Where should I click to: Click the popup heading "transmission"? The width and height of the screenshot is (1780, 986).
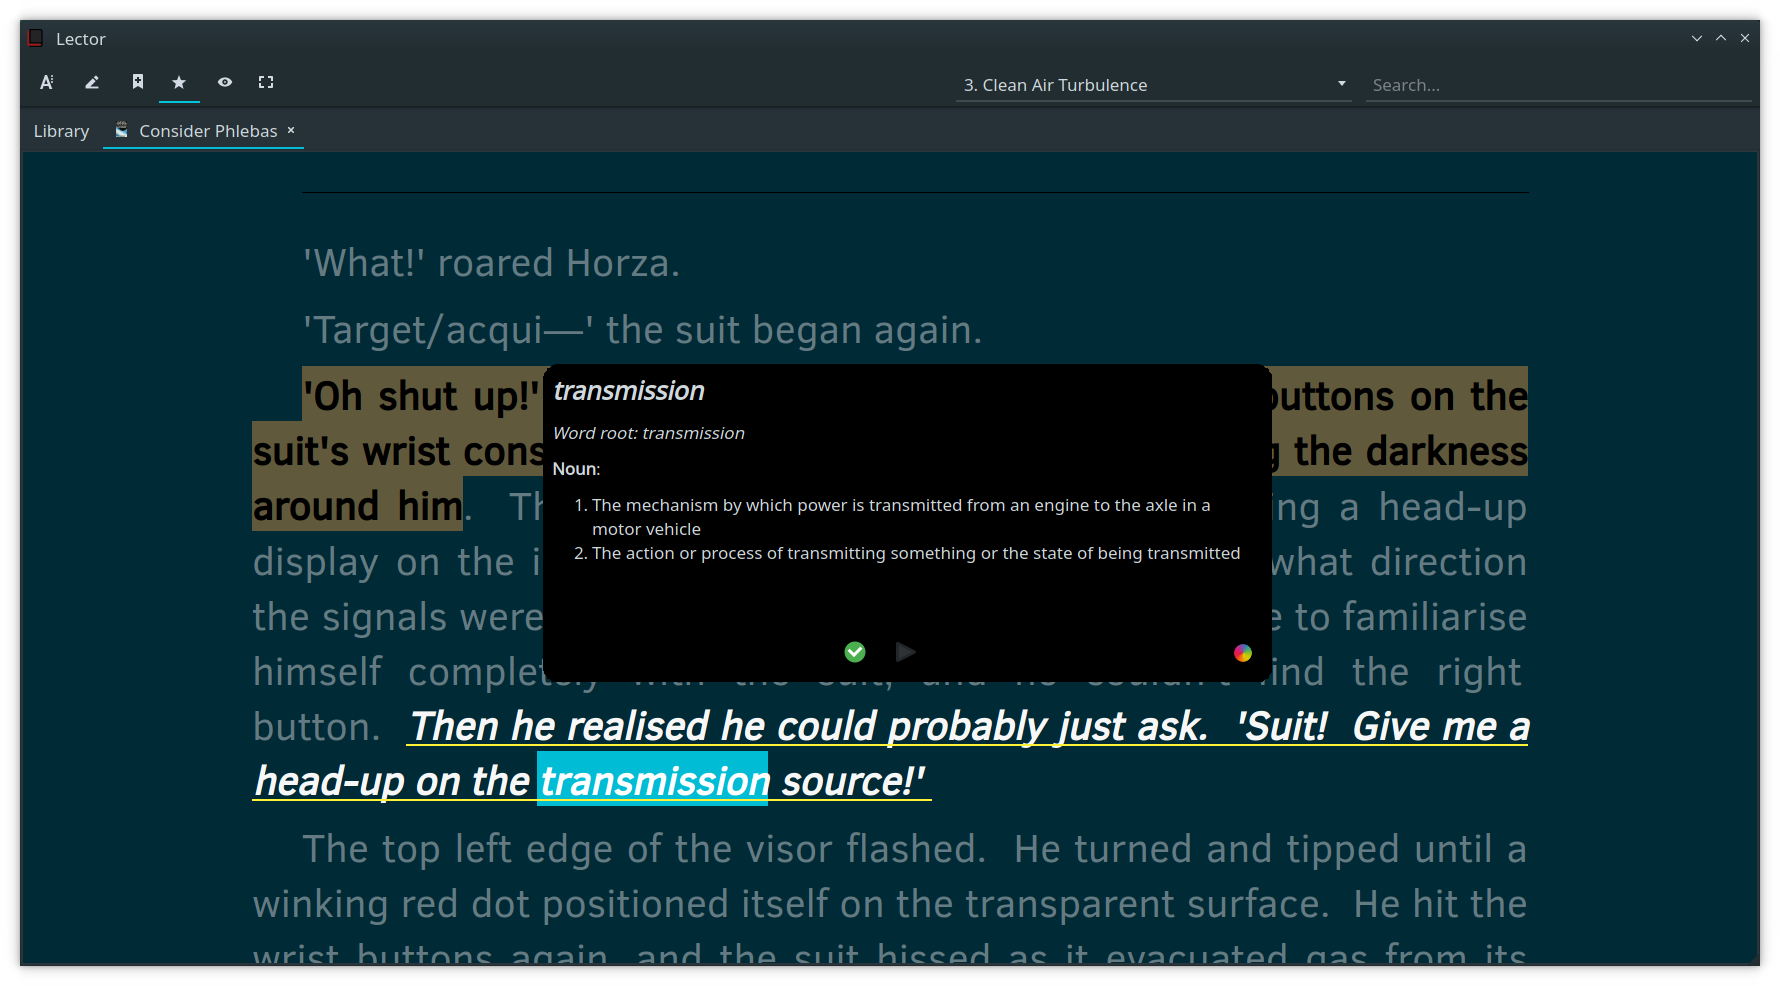point(629,391)
